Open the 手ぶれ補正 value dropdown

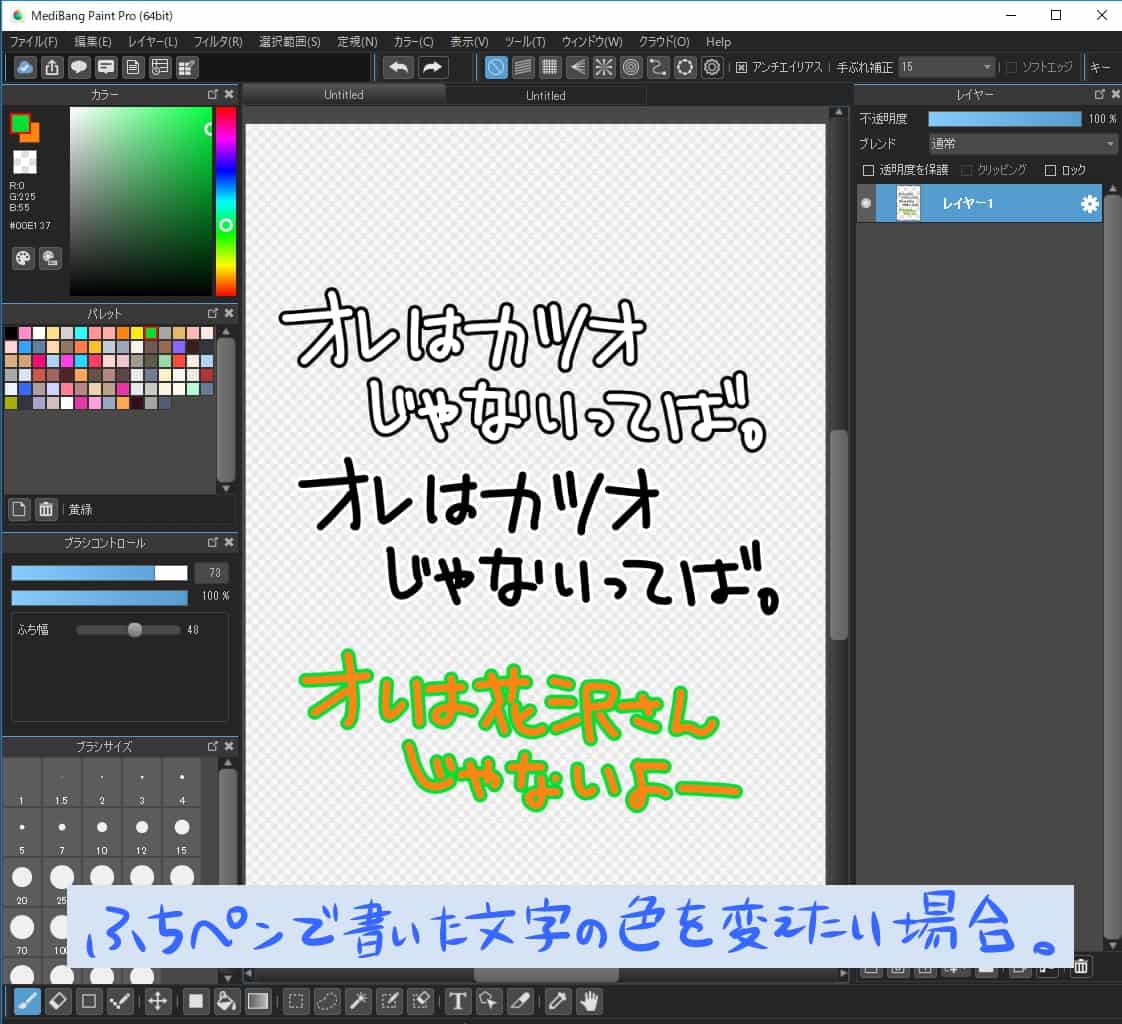(947, 67)
